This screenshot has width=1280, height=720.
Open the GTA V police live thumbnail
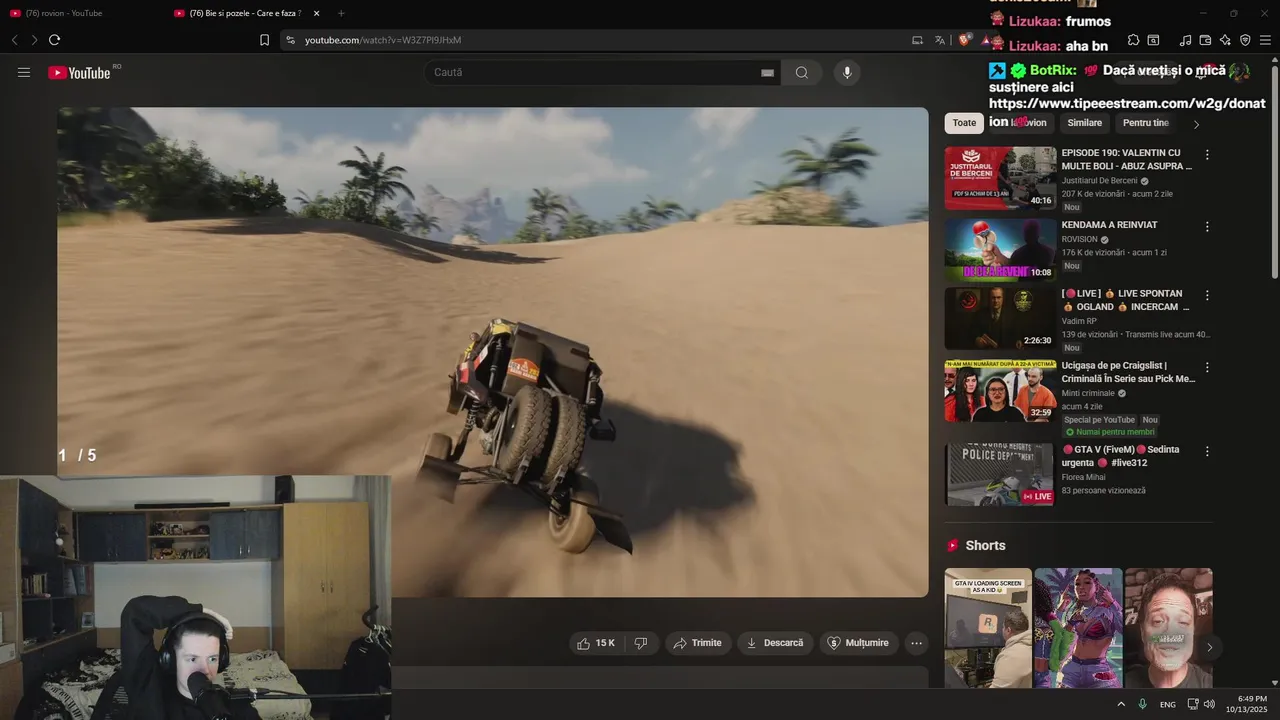[1000, 475]
